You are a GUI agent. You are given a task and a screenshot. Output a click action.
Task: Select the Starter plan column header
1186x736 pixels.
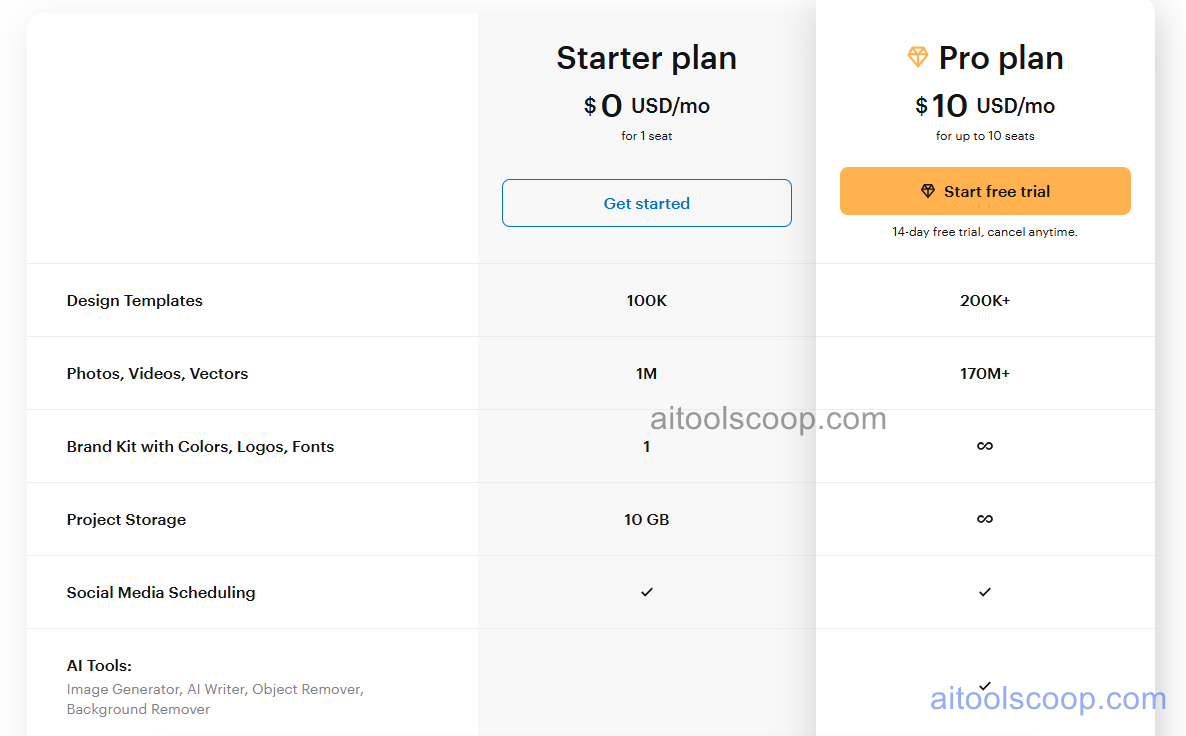point(646,58)
